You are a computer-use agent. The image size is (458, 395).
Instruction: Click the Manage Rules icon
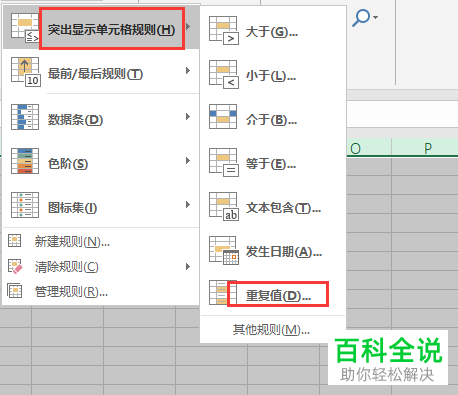click(15, 291)
